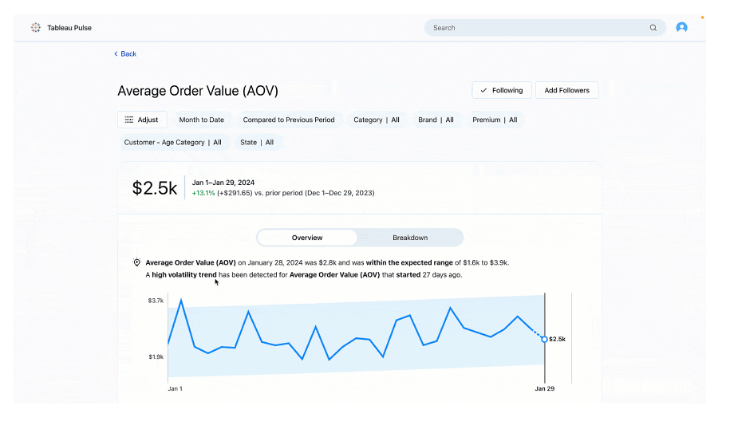The image size is (730, 426).
Task: Click the Tableau Pulse logo icon
Action: (36, 28)
